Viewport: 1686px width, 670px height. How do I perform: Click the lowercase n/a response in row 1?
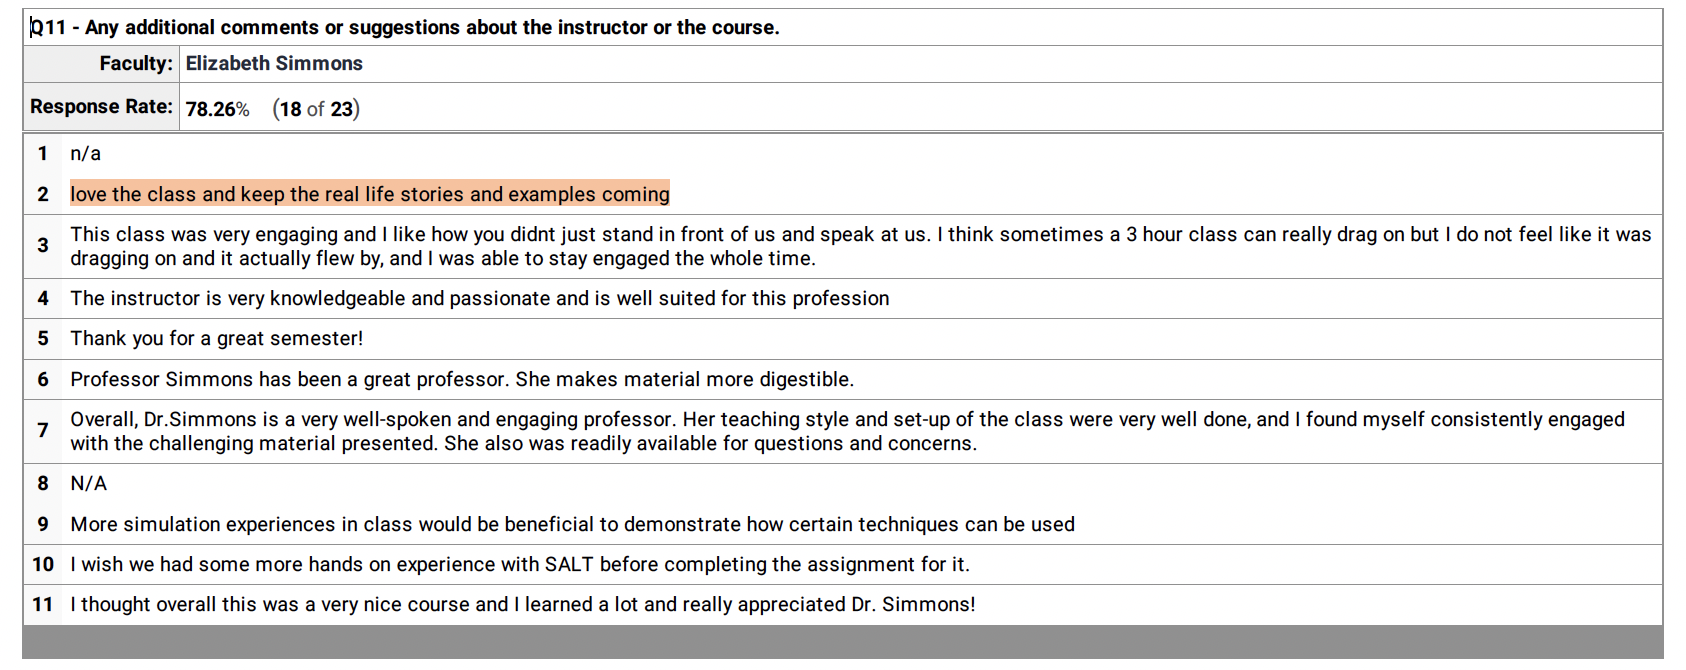[86, 154]
